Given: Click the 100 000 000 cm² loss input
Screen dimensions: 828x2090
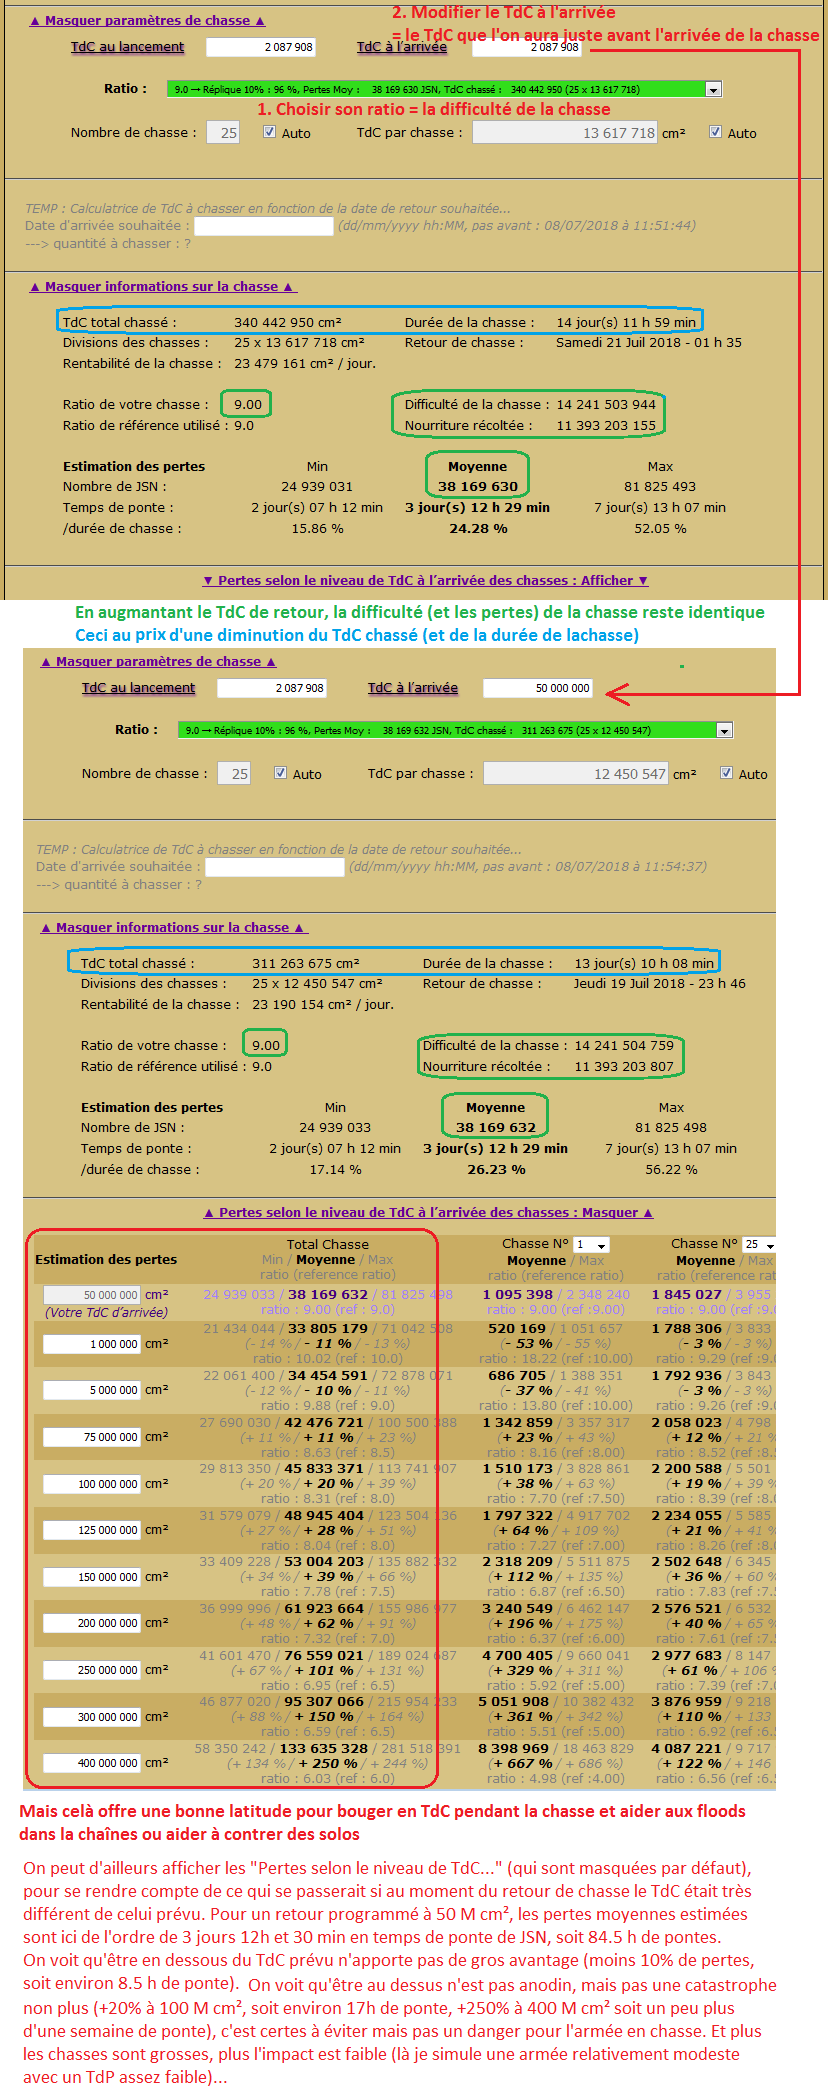Looking at the screenshot, I should coord(92,1484).
